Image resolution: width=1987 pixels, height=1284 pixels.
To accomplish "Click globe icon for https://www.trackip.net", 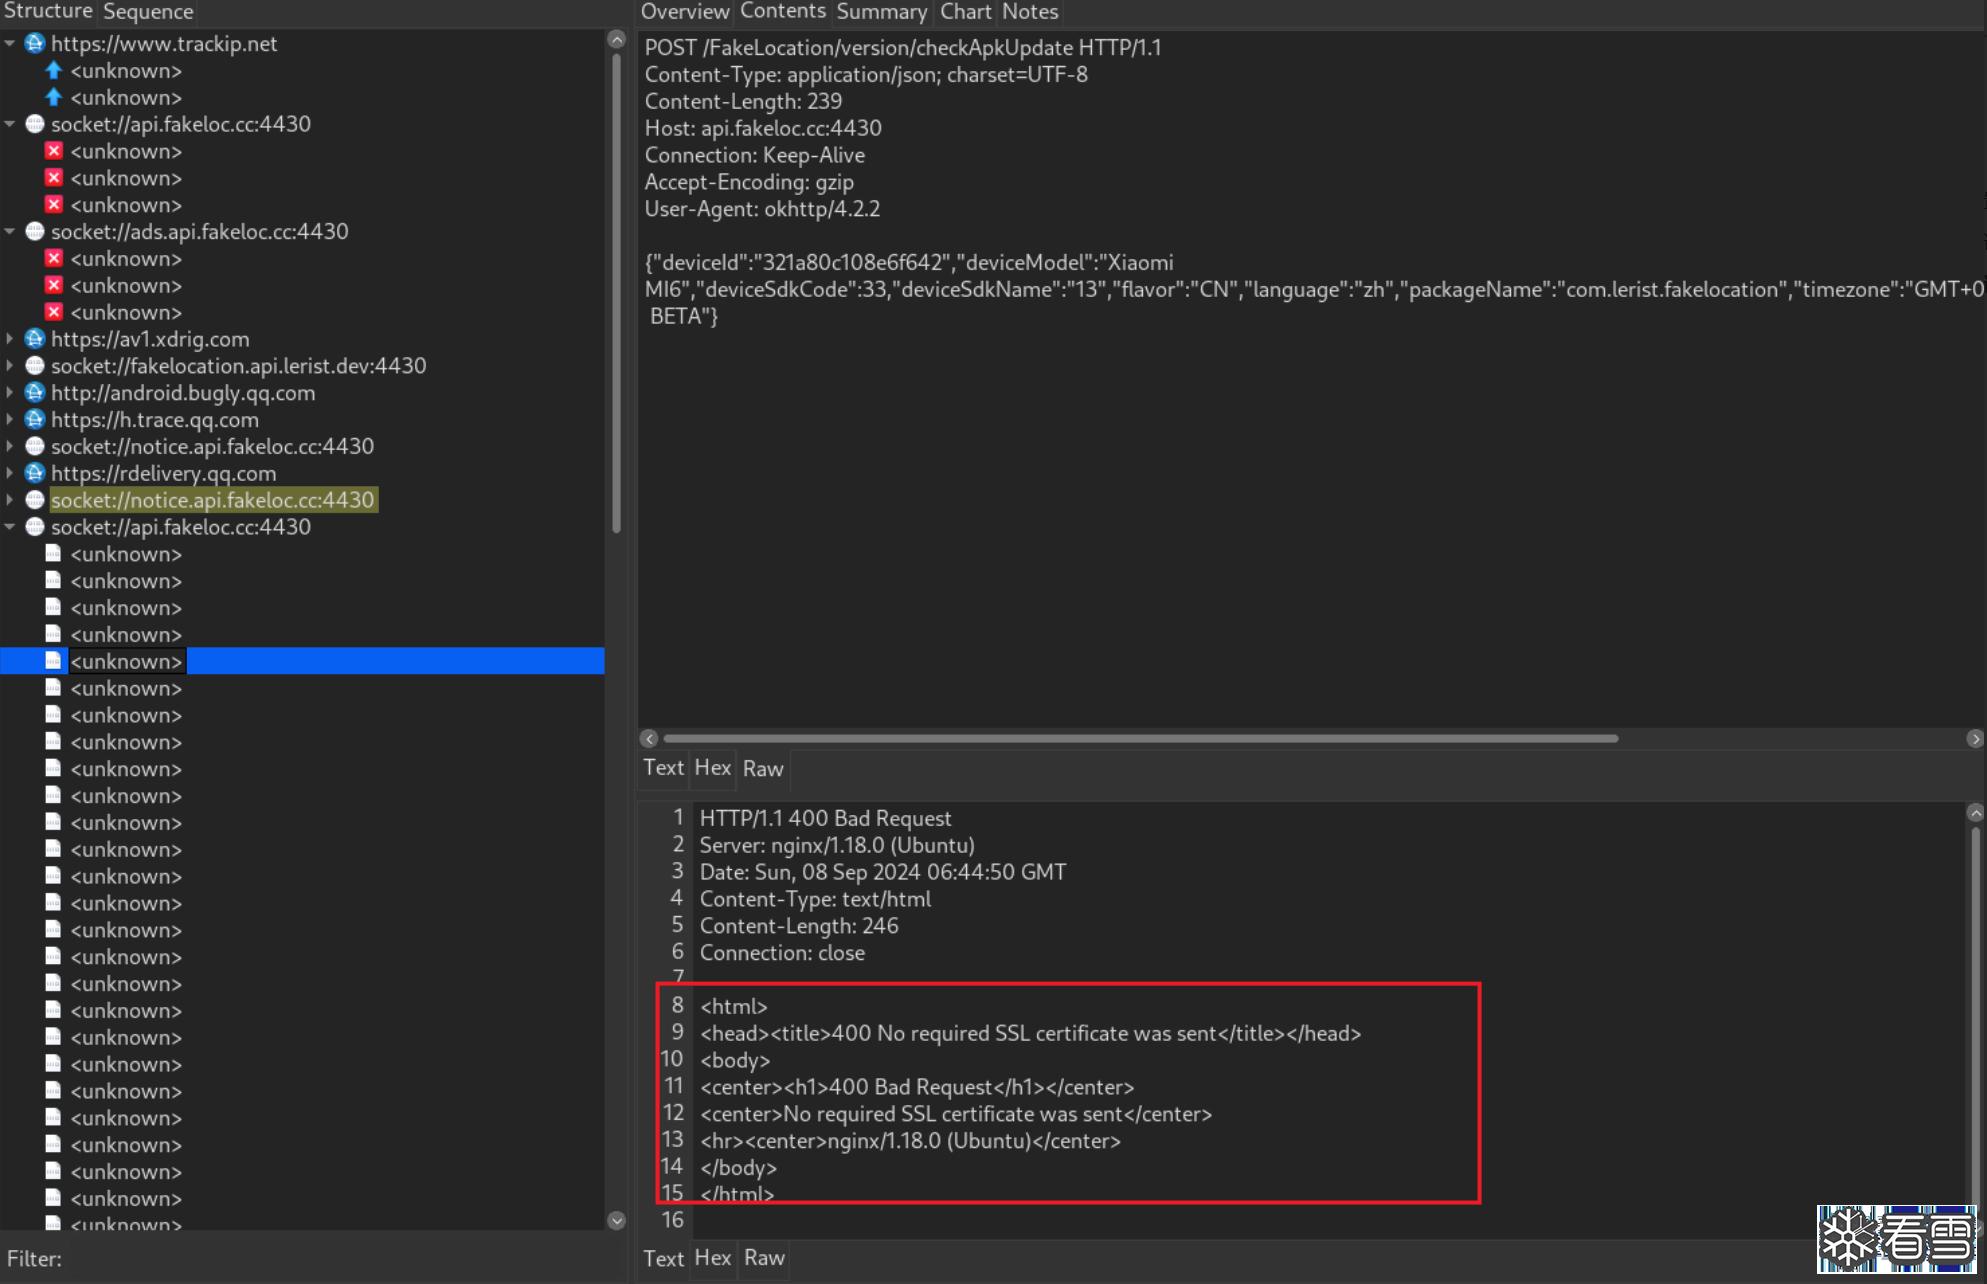I will pyautogui.click(x=35, y=43).
